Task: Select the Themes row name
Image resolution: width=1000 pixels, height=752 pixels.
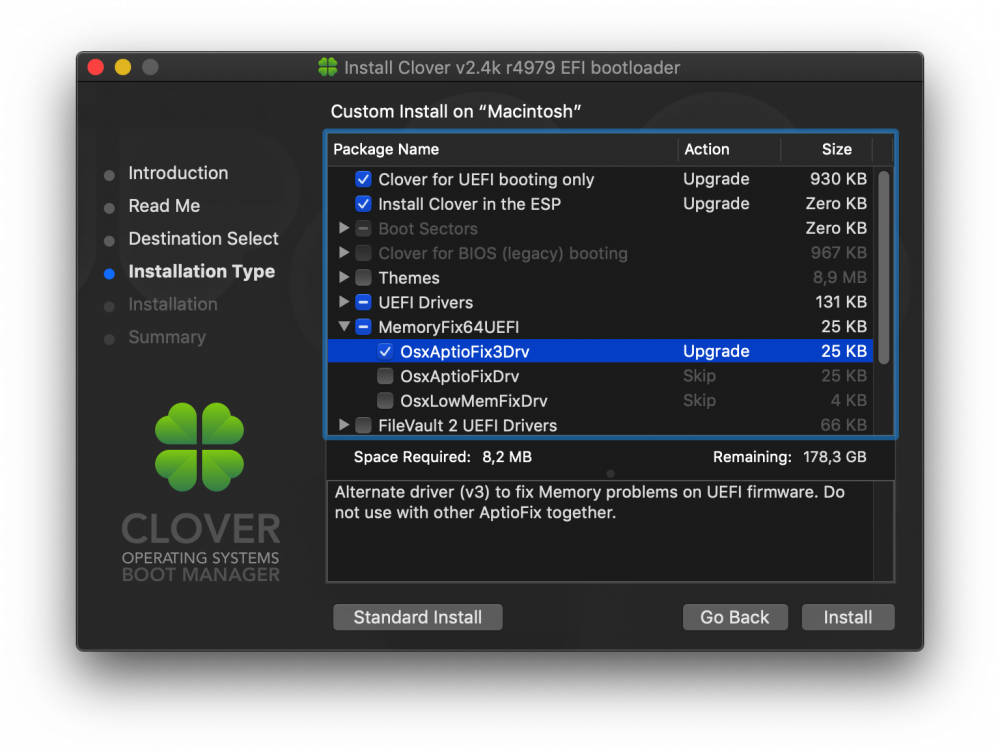Action: pos(409,278)
